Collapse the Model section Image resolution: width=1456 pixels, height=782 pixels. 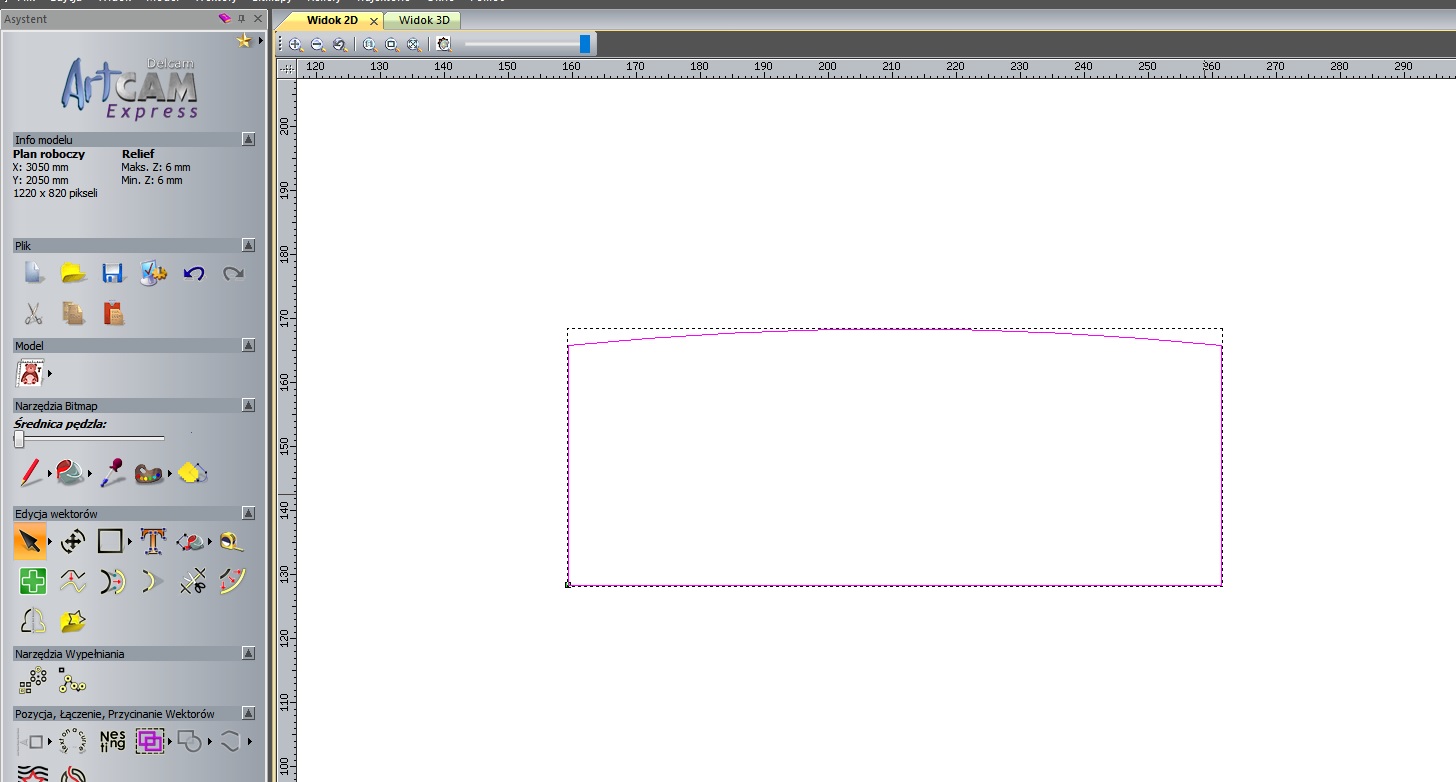pos(248,345)
